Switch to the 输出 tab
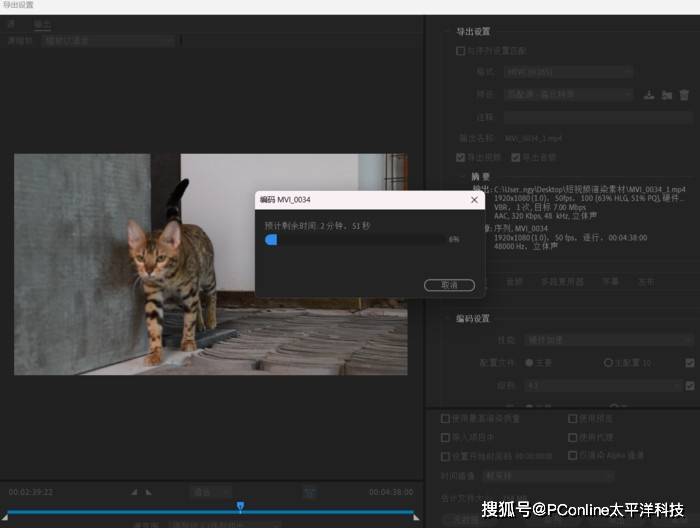 tap(42, 24)
